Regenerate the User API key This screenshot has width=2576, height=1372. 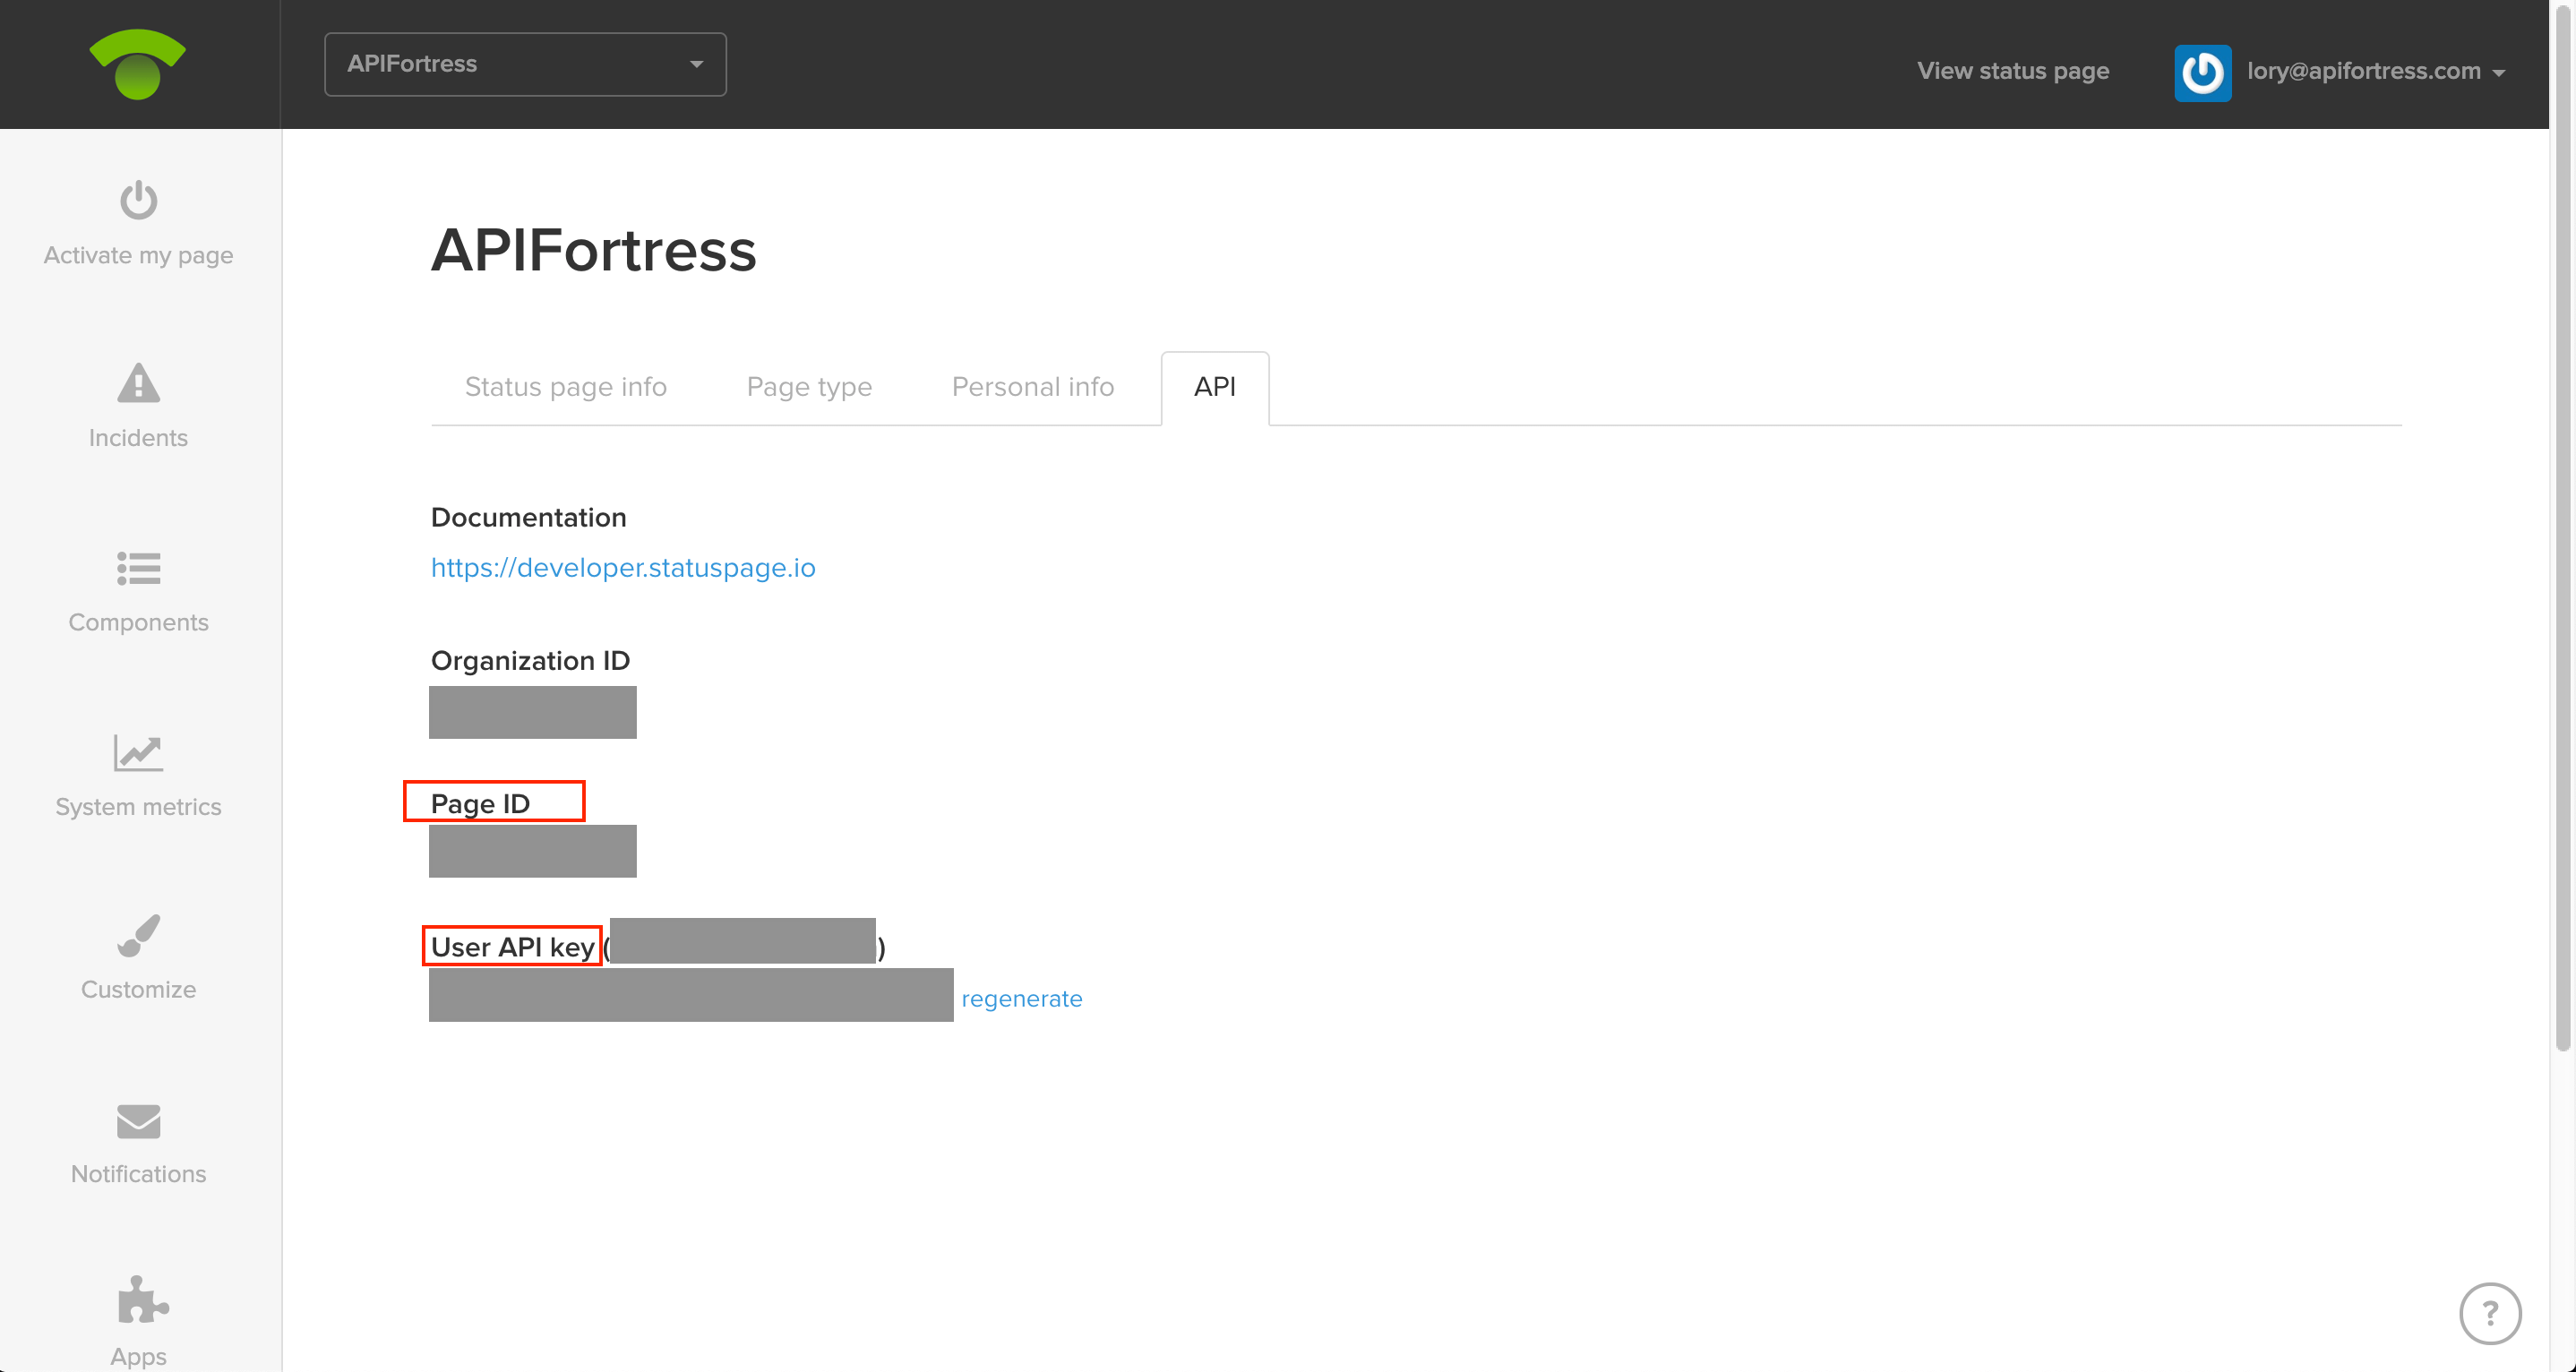coord(1022,997)
